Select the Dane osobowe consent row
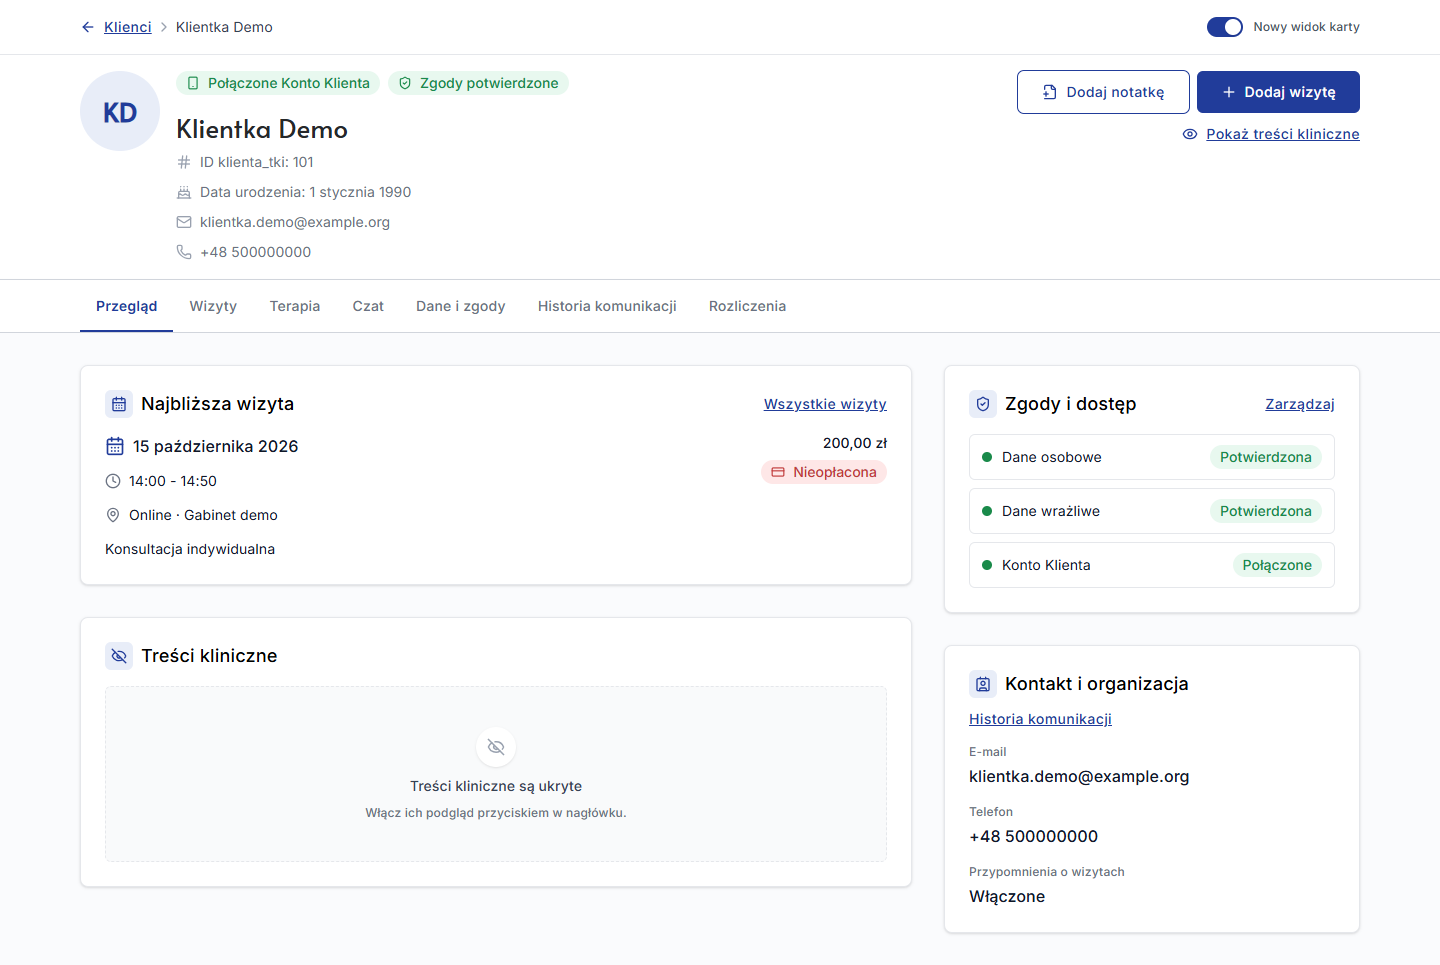 (1152, 457)
